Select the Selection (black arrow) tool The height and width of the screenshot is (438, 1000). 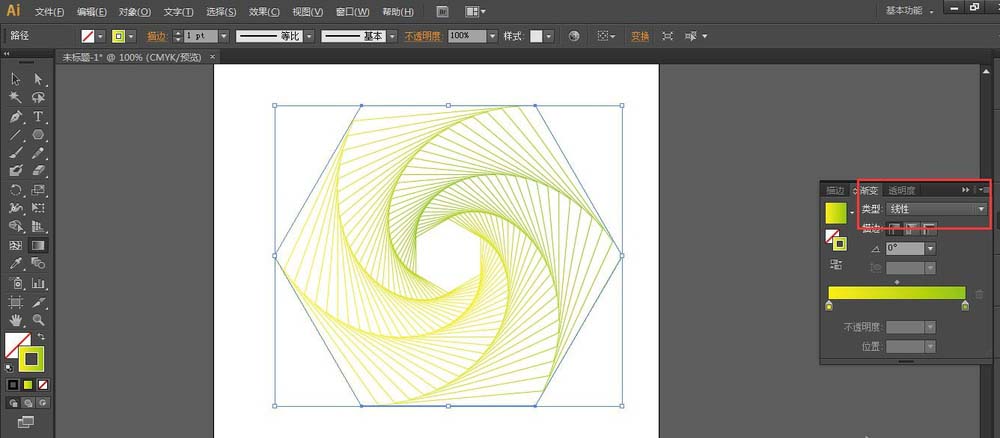click(16, 79)
